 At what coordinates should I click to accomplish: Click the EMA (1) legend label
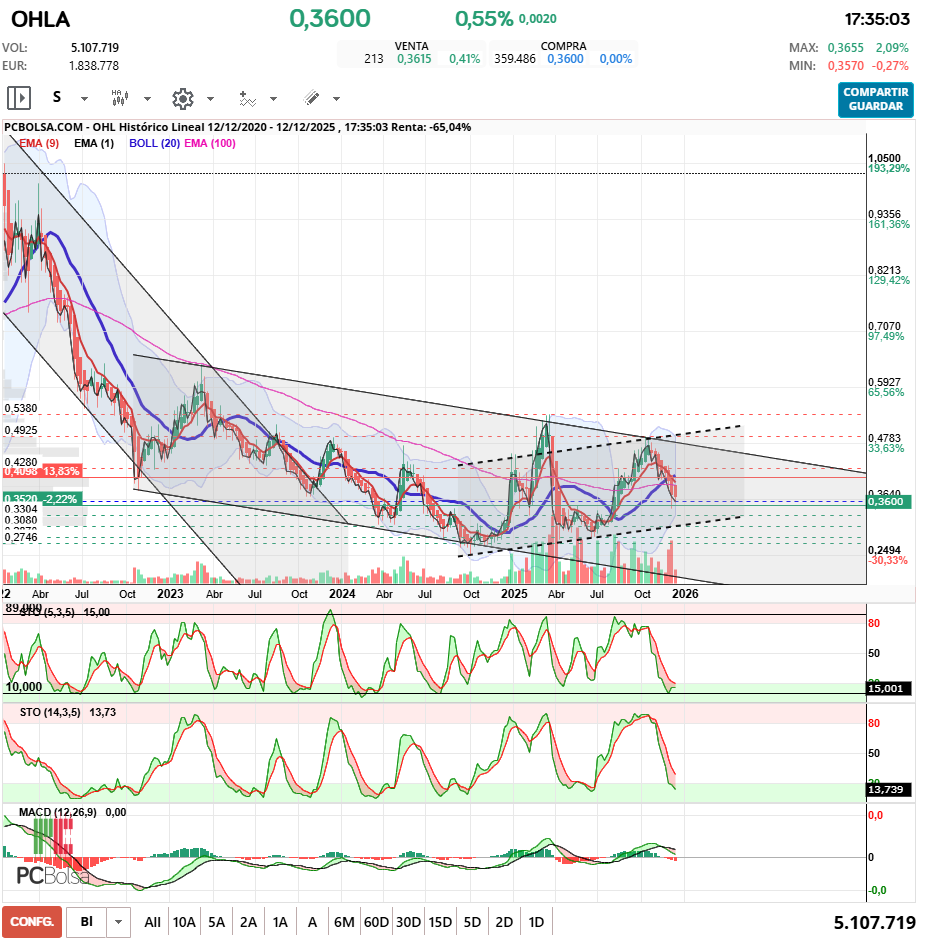pos(94,143)
